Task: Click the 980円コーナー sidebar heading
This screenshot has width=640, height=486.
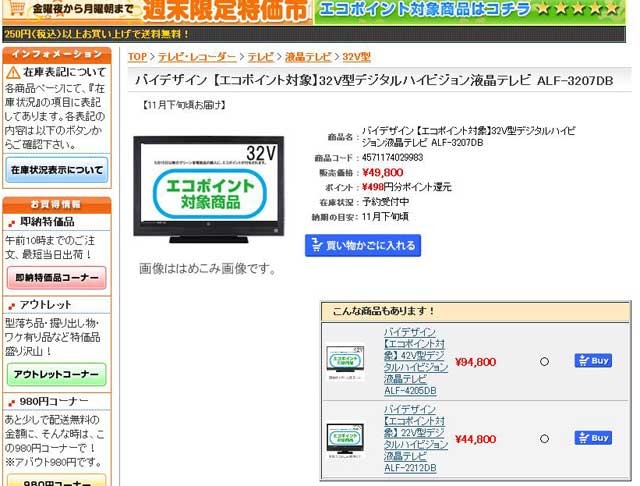Action: 54,402
